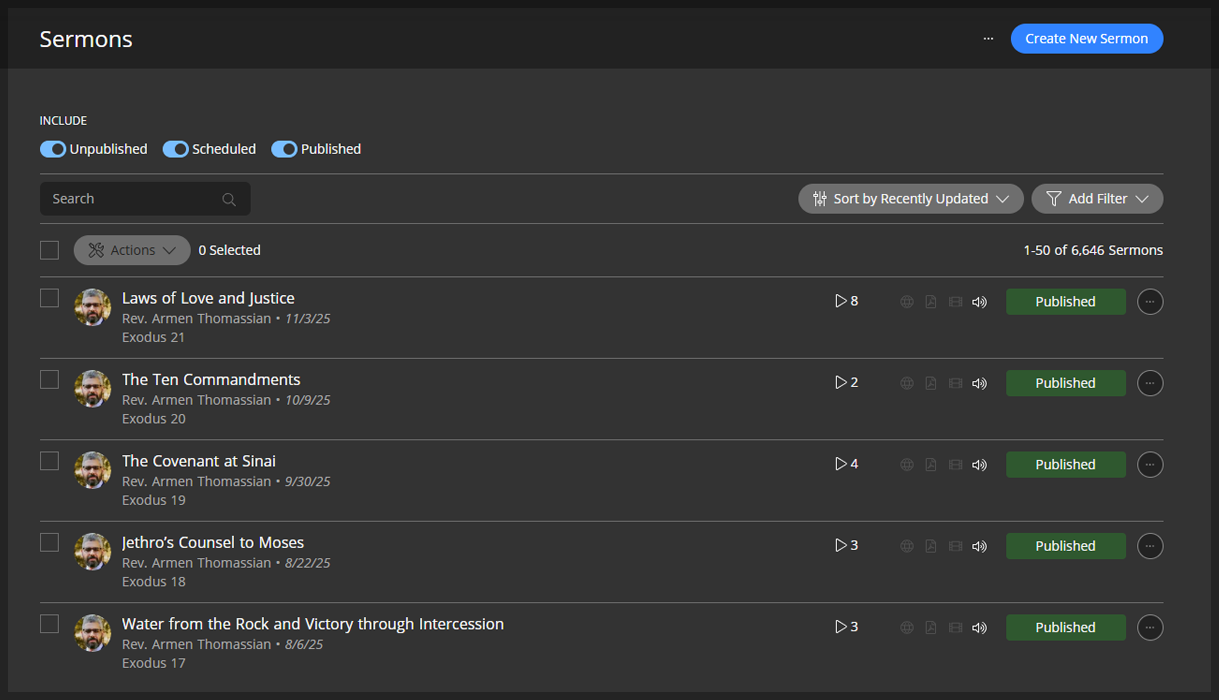Open the Jethro's Counsel to Moses sermon title
Screen dimensions: 1219x700
tap(213, 543)
